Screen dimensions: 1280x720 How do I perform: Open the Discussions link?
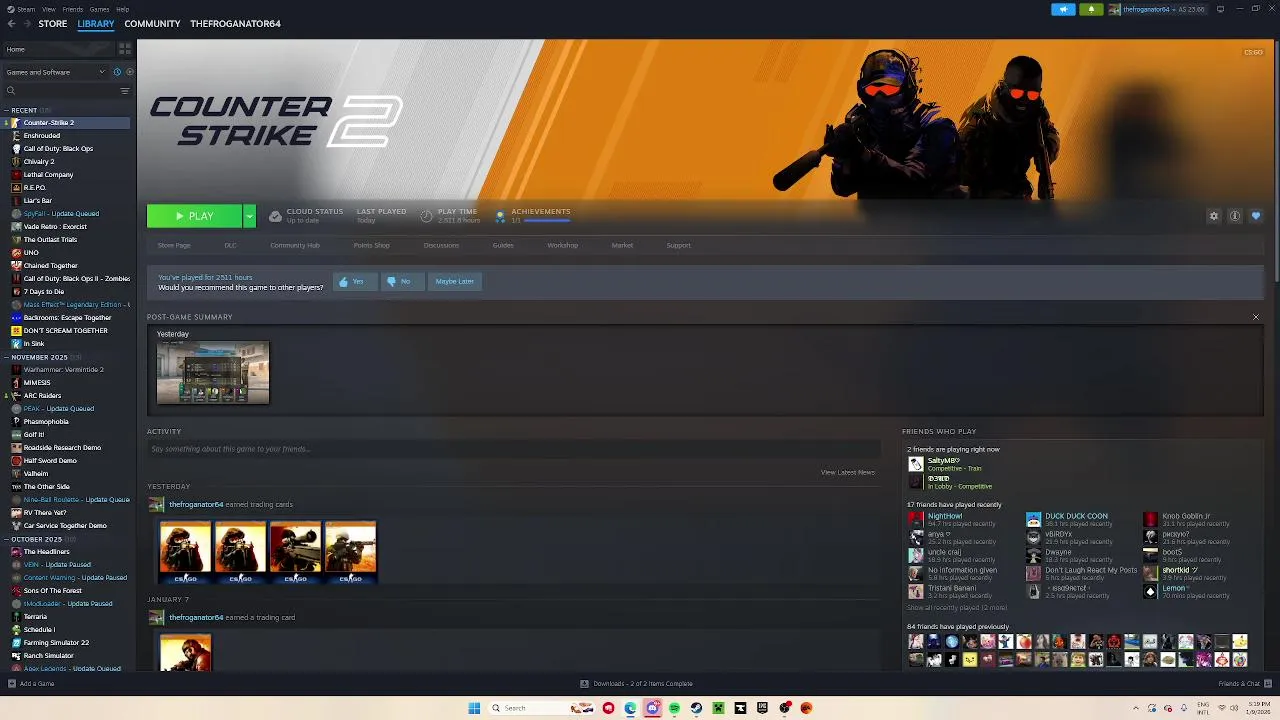coord(441,245)
